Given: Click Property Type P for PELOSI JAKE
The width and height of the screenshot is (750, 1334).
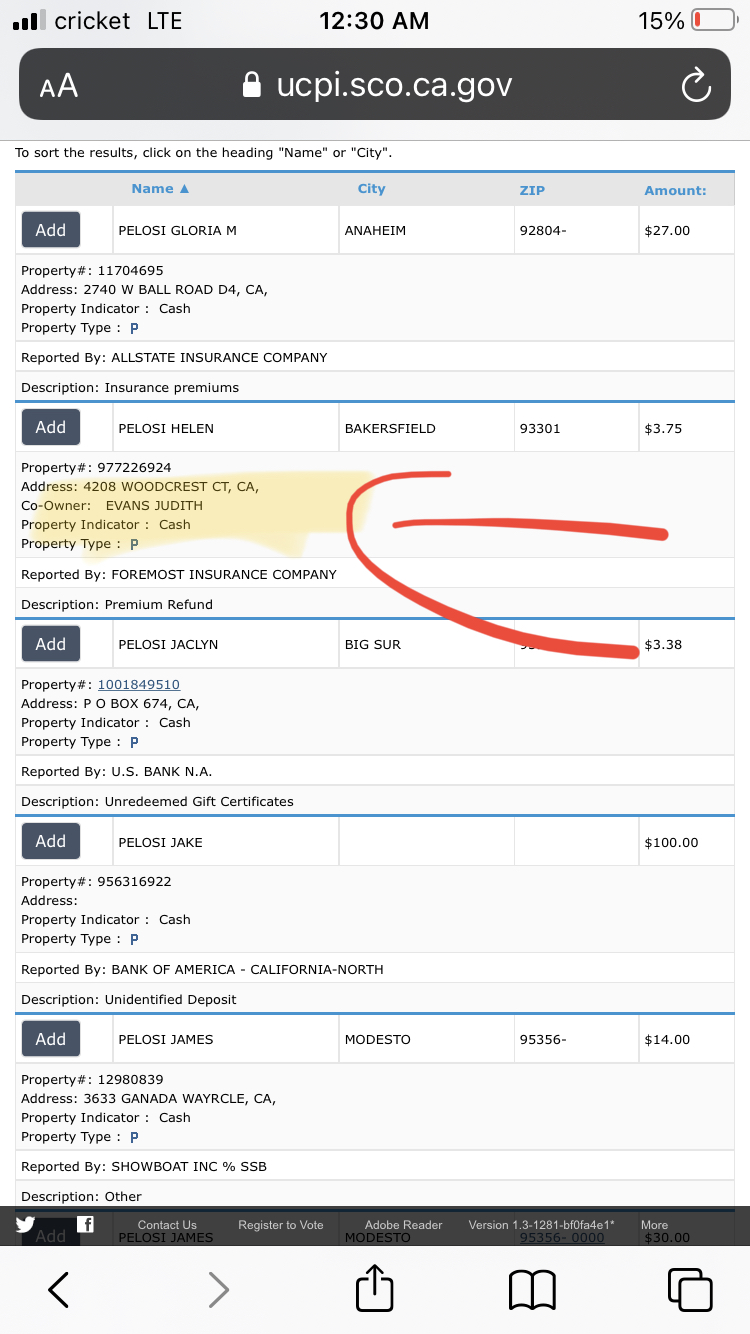Looking at the screenshot, I should 134,939.
